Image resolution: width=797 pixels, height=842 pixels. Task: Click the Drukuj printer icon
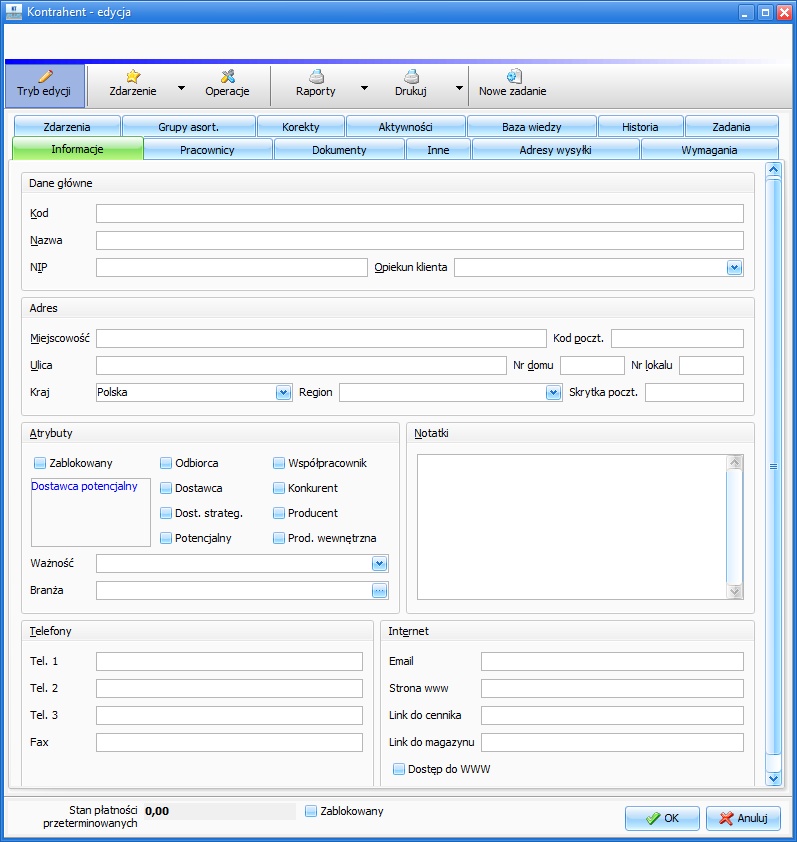411,76
